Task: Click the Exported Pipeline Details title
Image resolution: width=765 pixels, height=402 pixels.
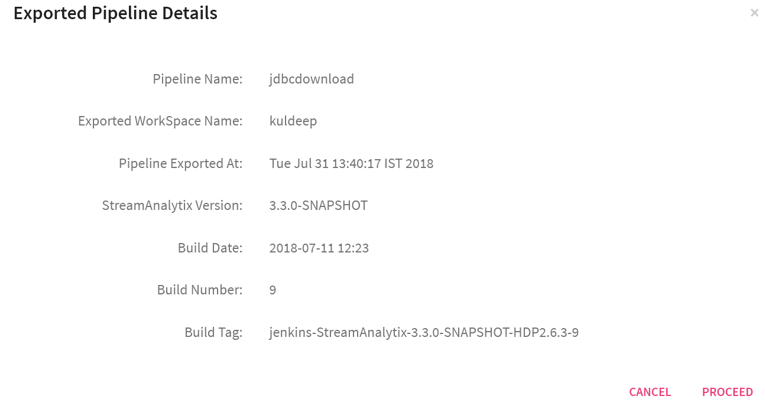Action: (x=115, y=14)
